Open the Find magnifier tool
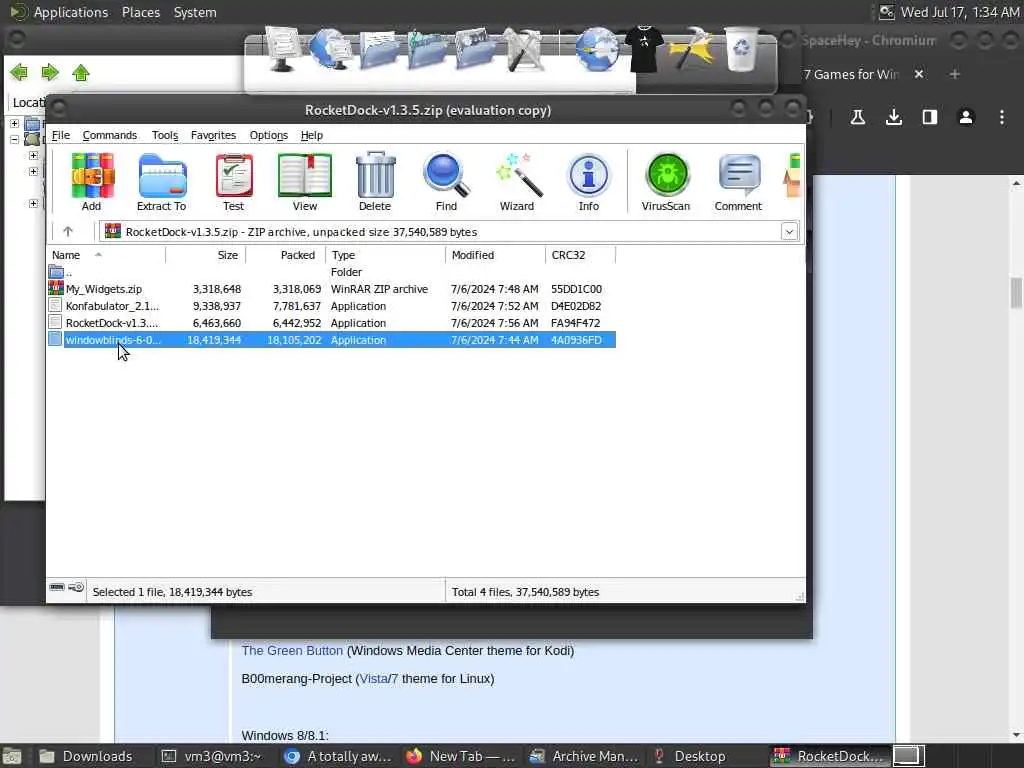1024x768 pixels. pyautogui.click(x=446, y=181)
